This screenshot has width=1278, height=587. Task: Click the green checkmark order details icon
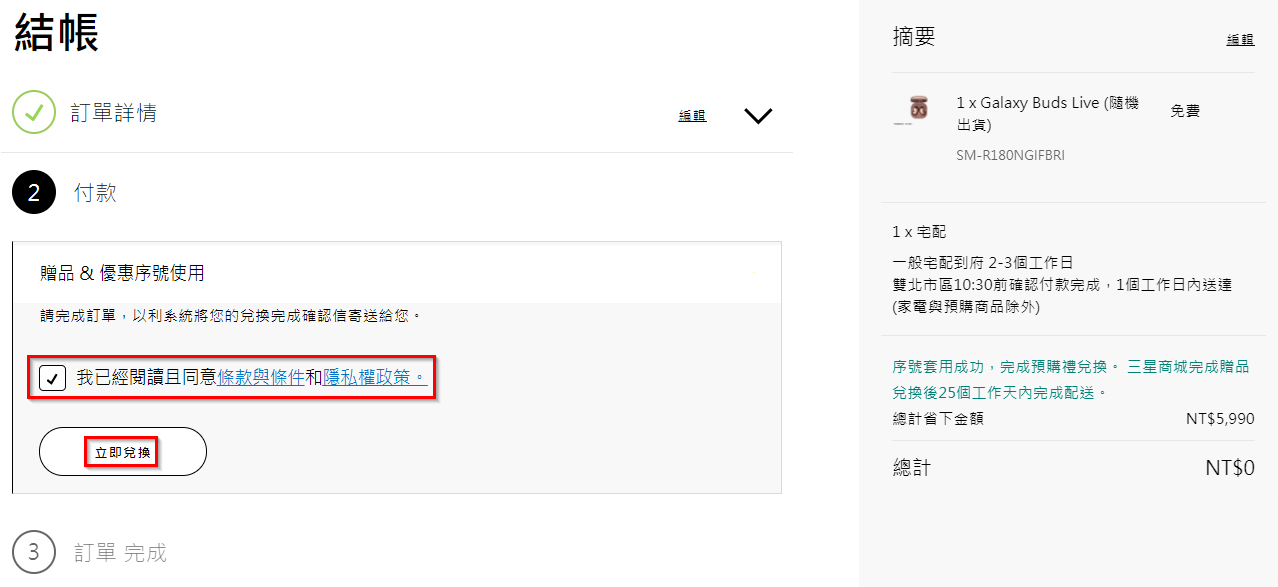(x=34, y=112)
